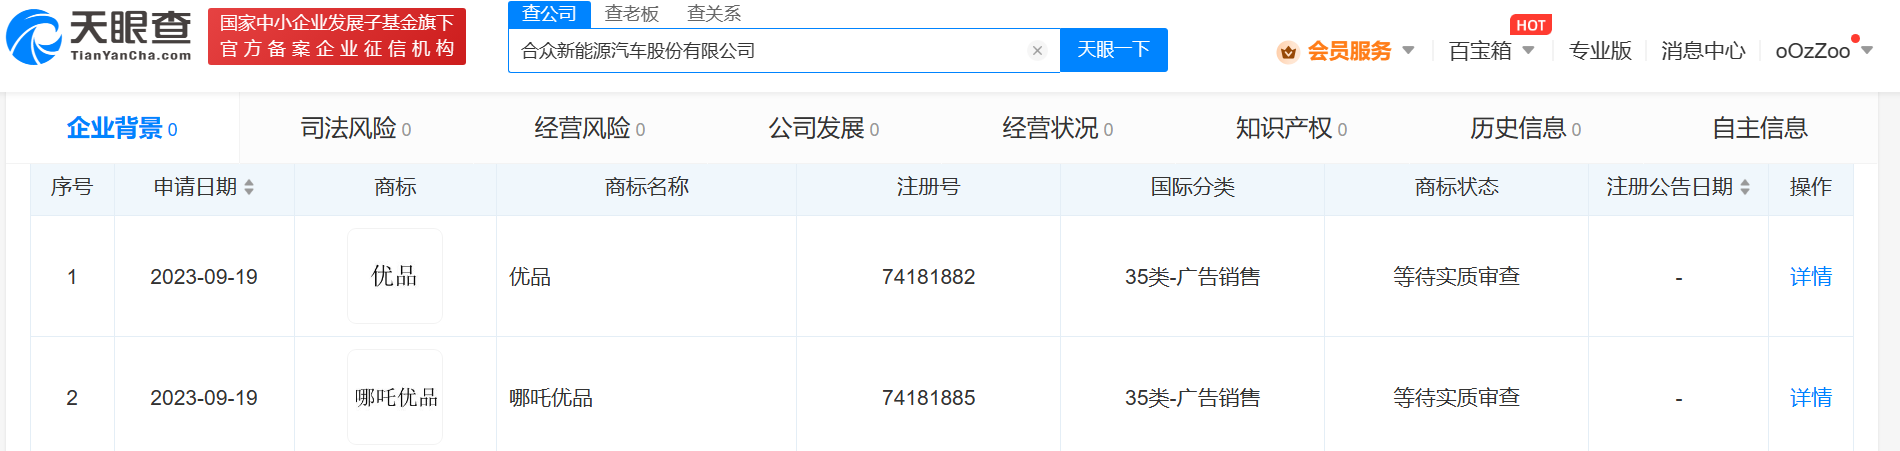The width and height of the screenshot is (1900, 451).
Task: Click the red 官方备案企业征信机构 banner
Action: tap(337, 37)
